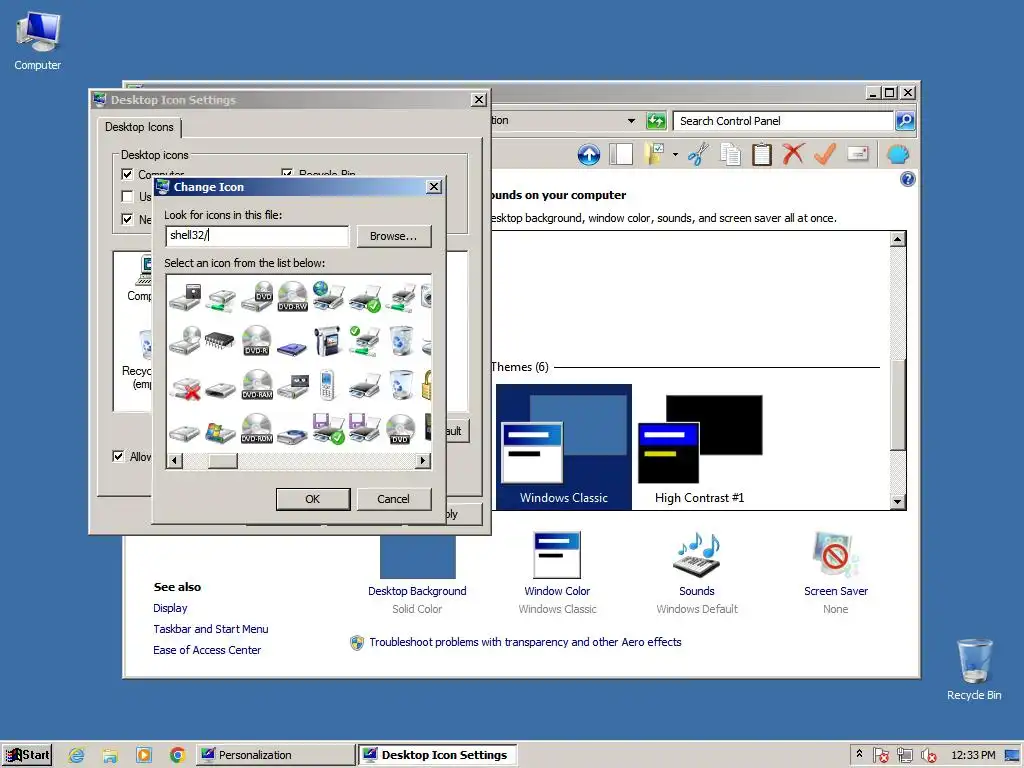Select the DVD-R disc icon

pos(256,341)
